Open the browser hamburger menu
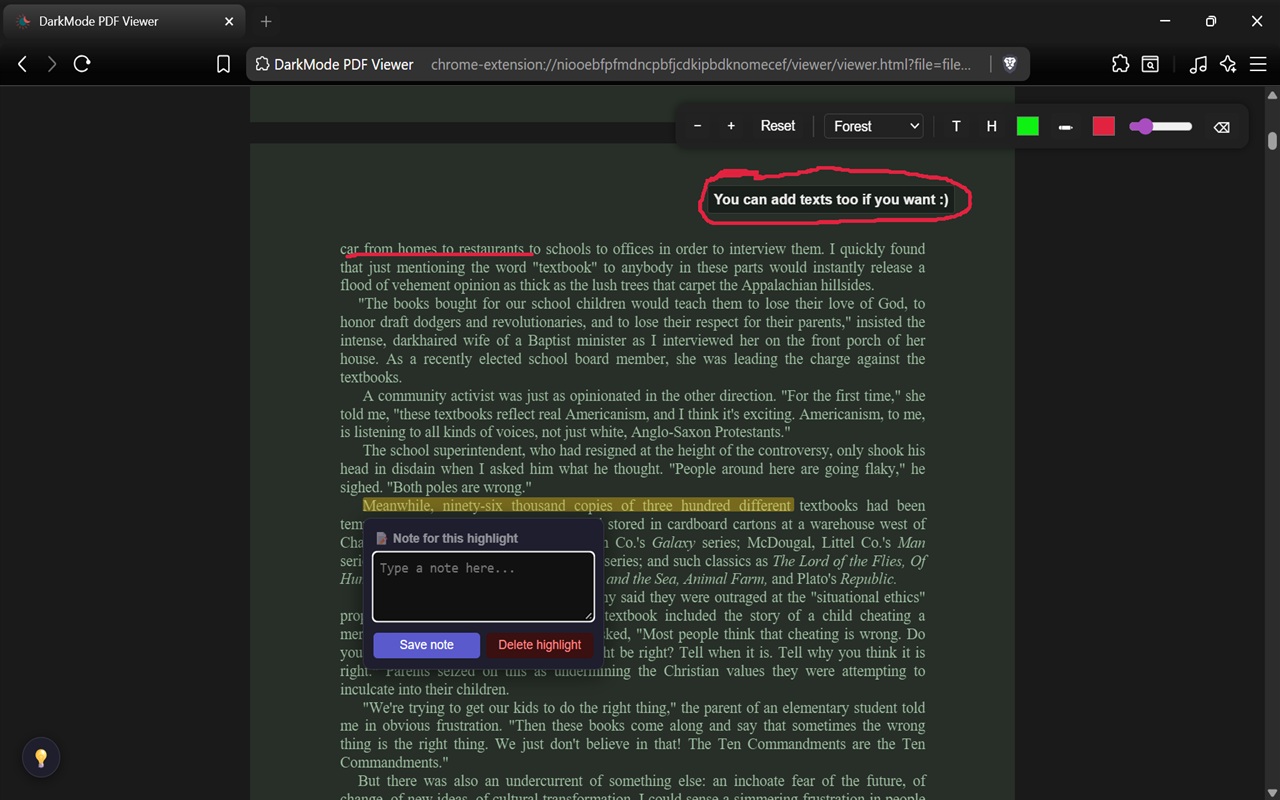Image resolution: width=1280 pixels, height=800 pixels. click(1258, 64)
